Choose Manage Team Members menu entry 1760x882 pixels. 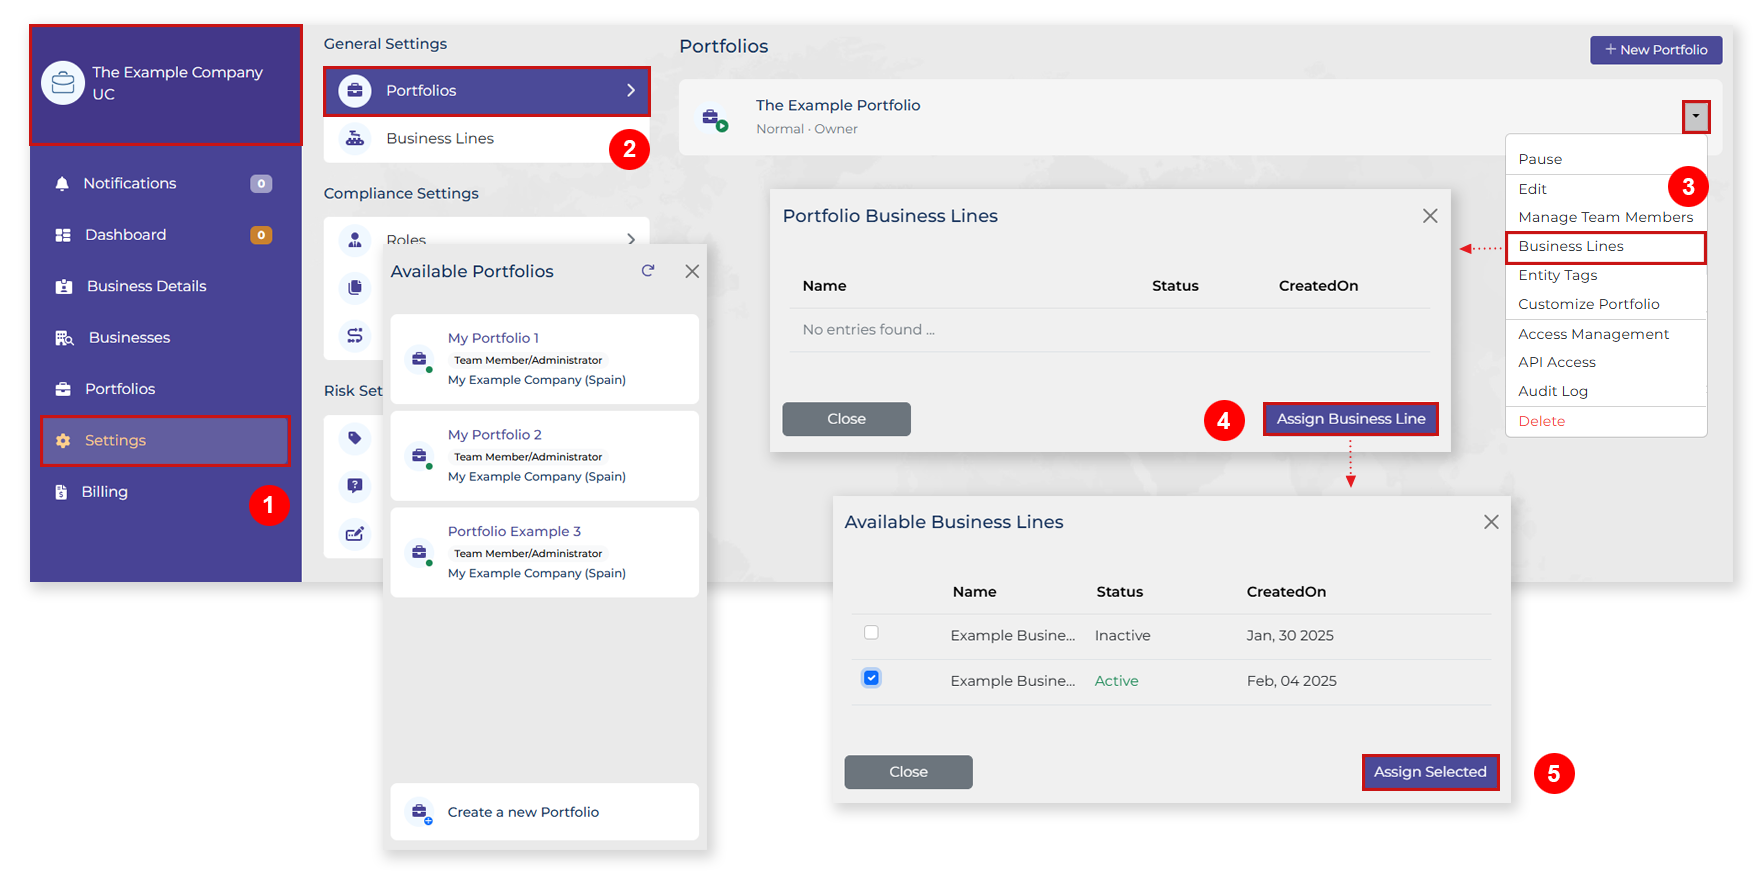[x=1606, y=217]
